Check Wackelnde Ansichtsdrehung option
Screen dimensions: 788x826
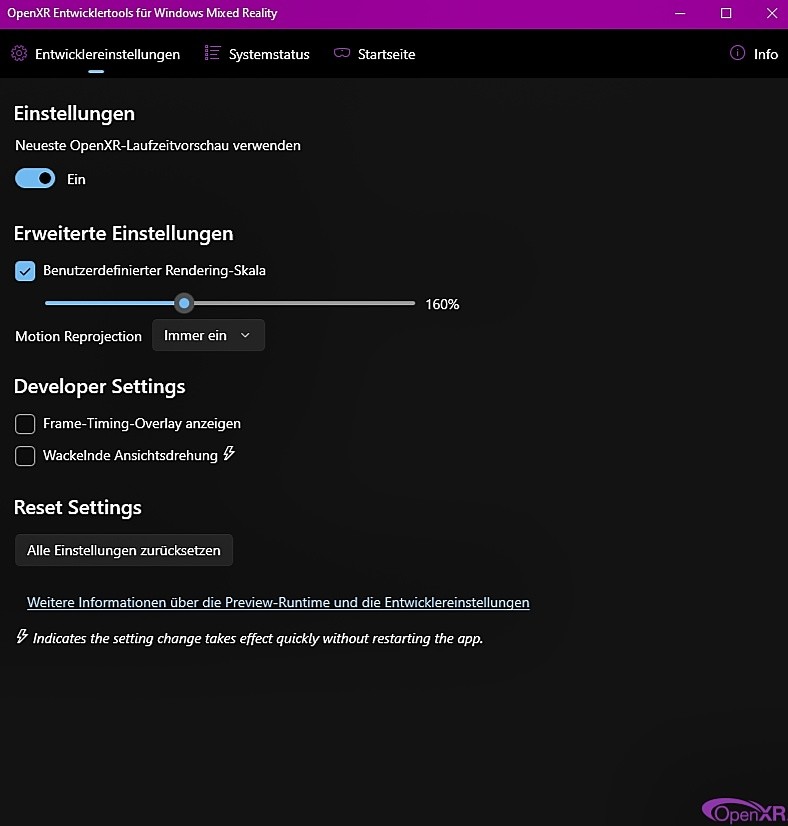tap(25, 456)
